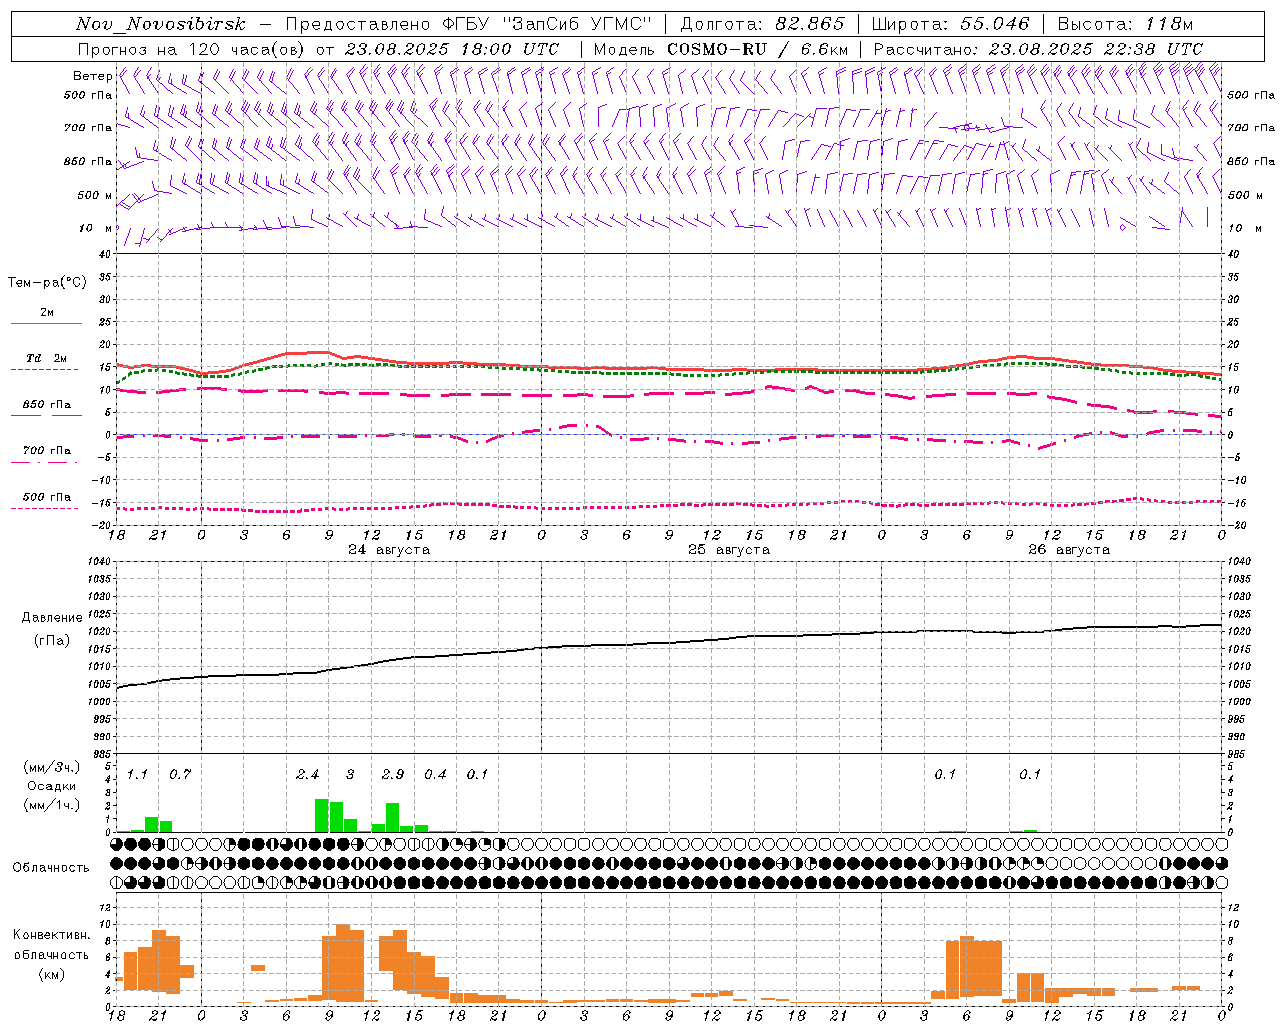Click the '2.4' precipitation amount
1280x1024 pixels.
pyautogui.click(x=307, y=774)
